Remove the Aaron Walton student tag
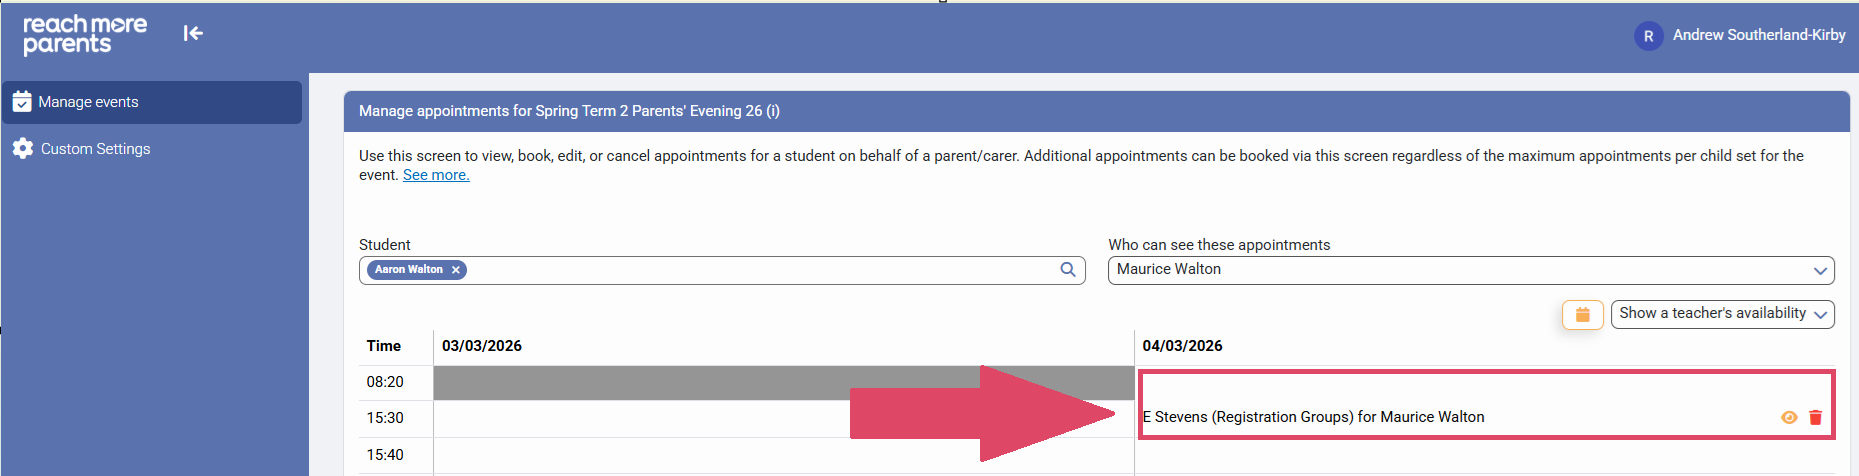The width and height of the screenshot is (1859, 476). [456, 270]
